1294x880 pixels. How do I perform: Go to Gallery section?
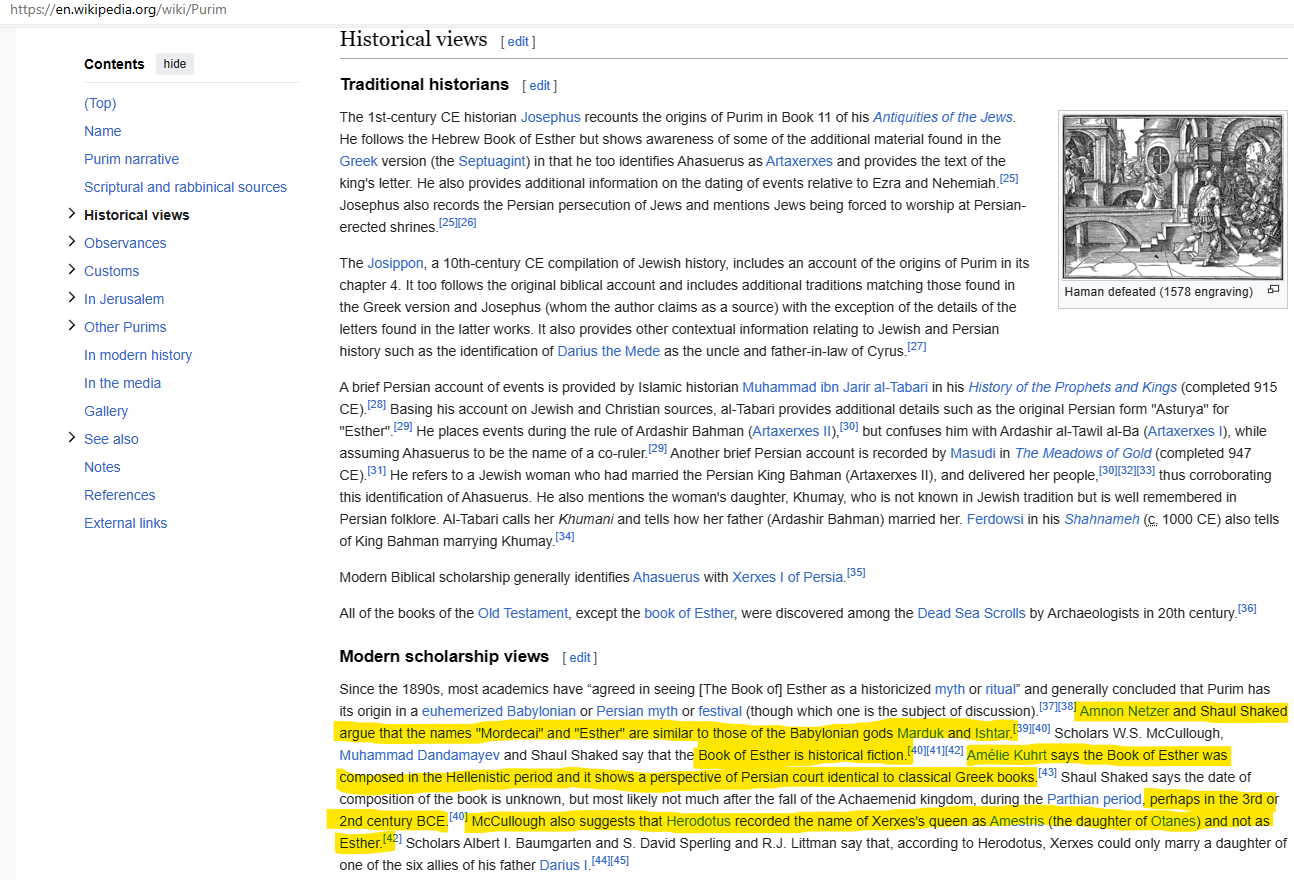coord(106,411)
